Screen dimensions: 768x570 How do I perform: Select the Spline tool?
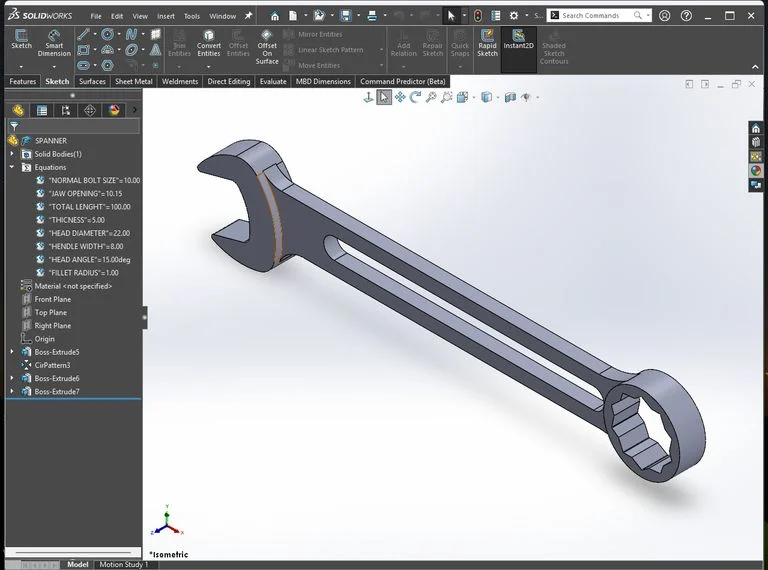(x=131, y=34)
